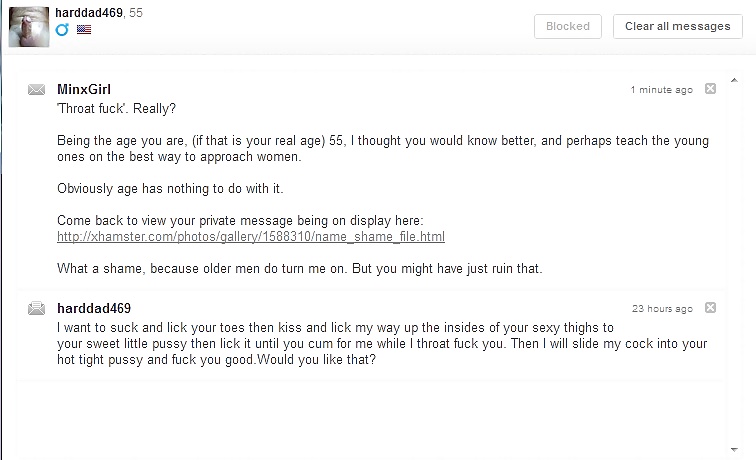Viewport: 756px width, 460px height.
Task: Click the '1 minute ago' timestamp
Action: point(662,90)
